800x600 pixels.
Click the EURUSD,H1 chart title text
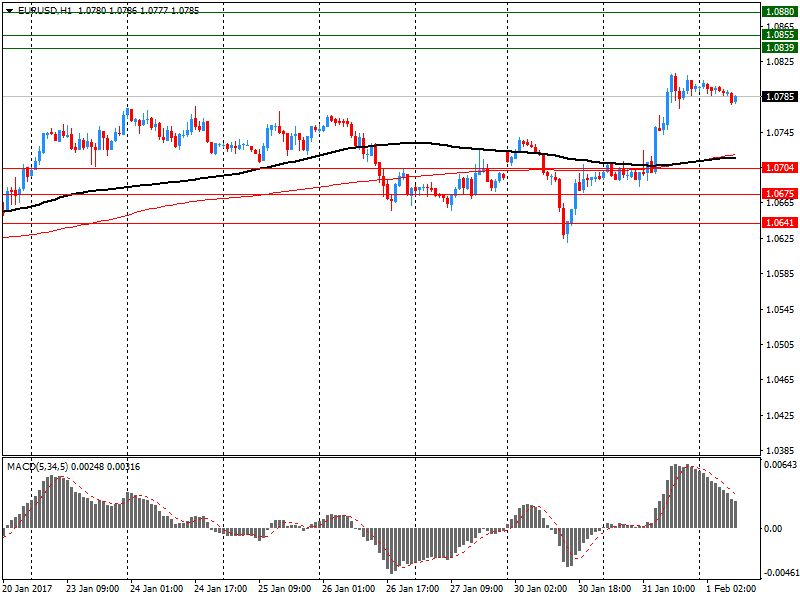click(44, 11)
